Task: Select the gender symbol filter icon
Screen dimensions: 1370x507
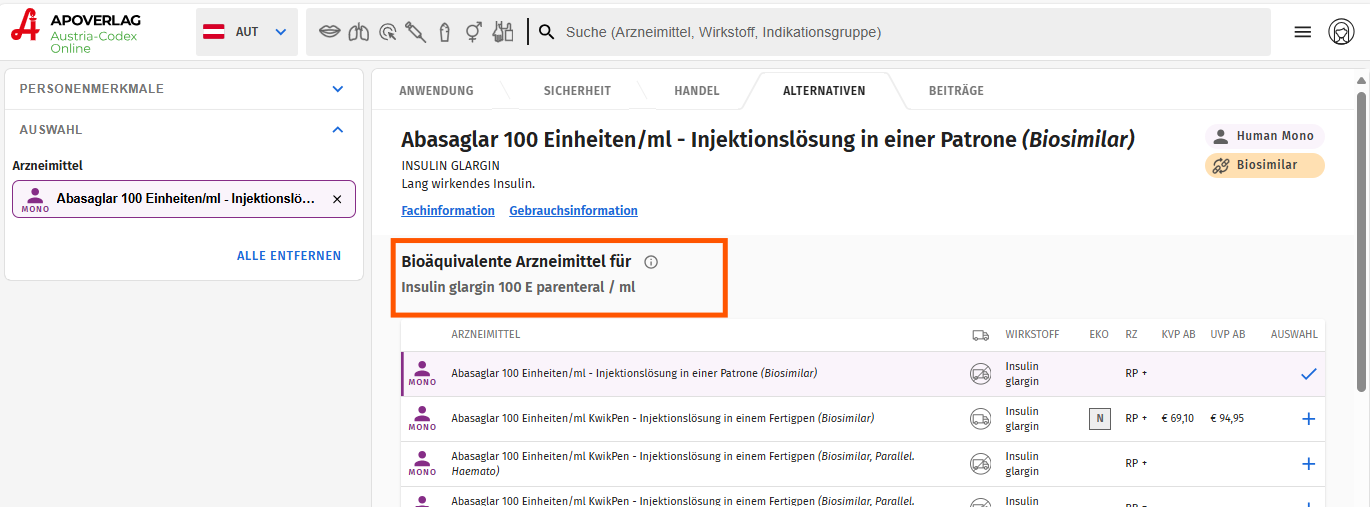Action: click(x=474, y=32)
